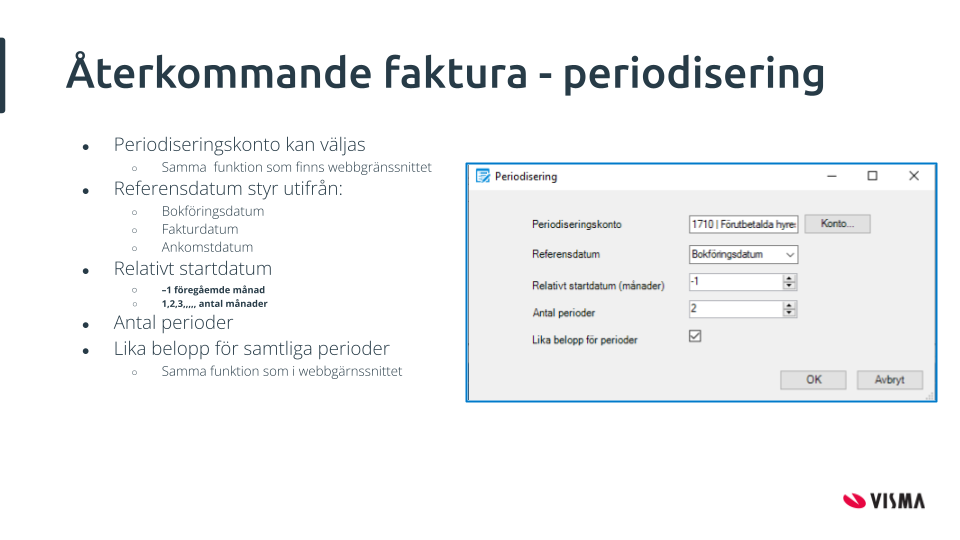
Task: Click the Visma logo
Action: [x=883, y=500]
